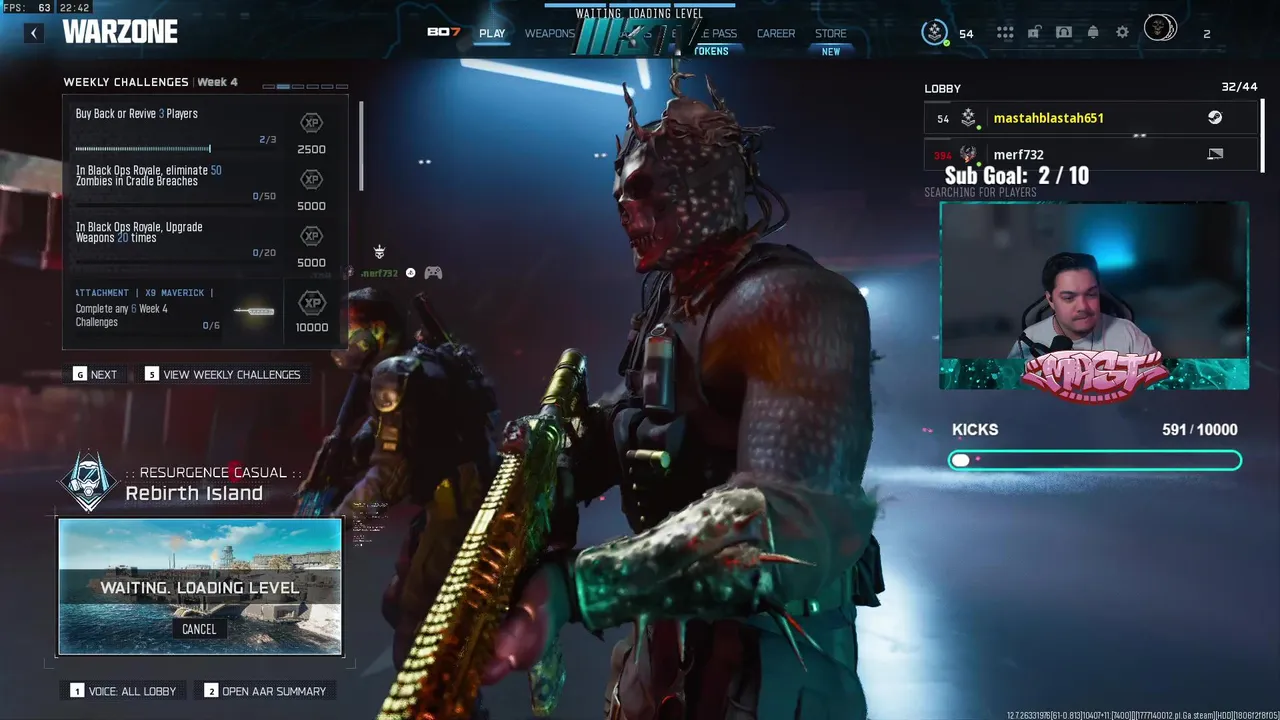Click the XP icon above 2500
This screenshot has height=720, width=1280.
click(312, 123)
